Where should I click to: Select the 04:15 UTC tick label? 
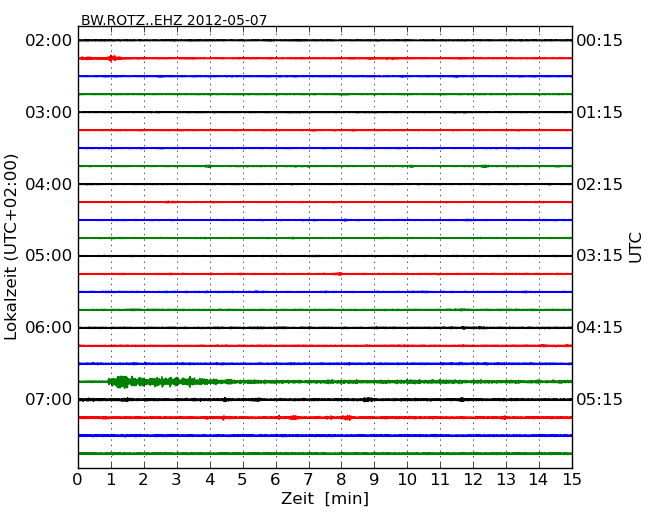tap(599, 328)
